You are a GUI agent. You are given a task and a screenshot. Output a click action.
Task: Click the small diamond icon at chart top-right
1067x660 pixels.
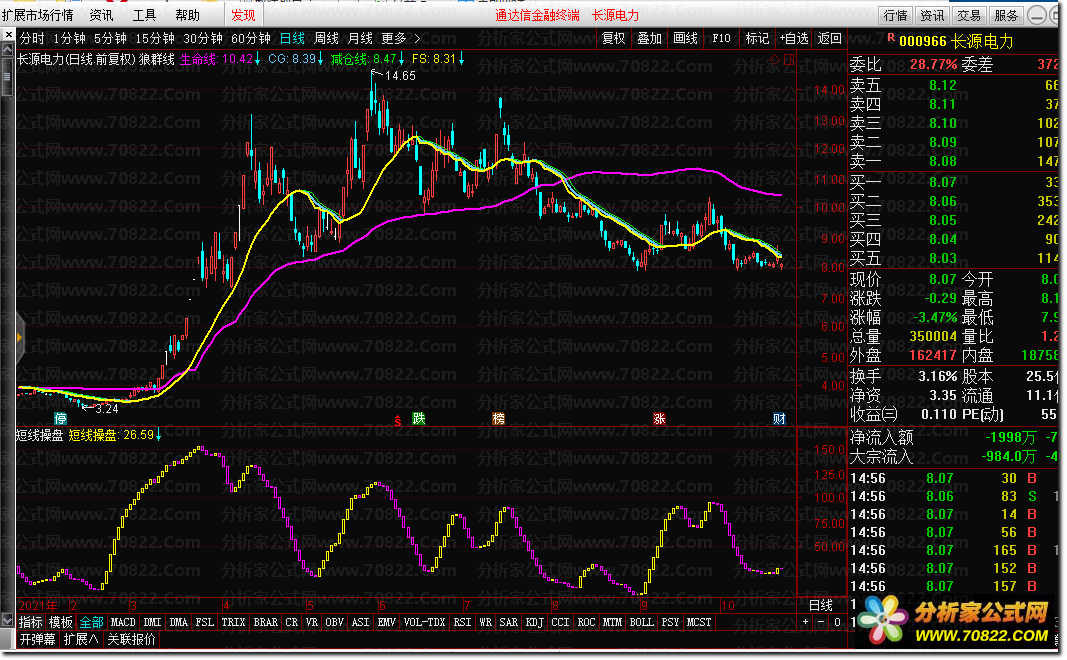(x=774, y=60)
